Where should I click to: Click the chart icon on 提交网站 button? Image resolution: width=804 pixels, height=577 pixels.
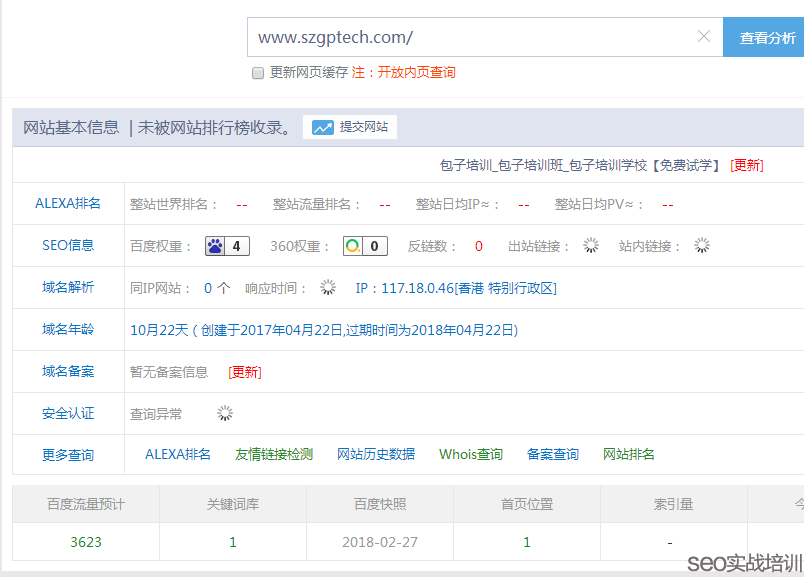click(x=322, y=127)
